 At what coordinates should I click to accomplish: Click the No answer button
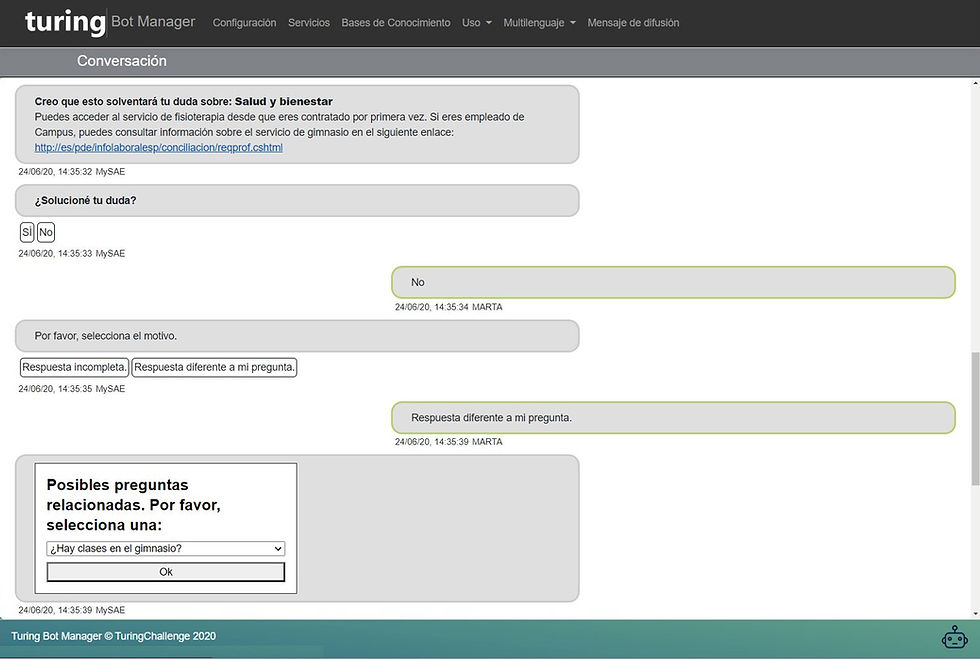[46, 232]
